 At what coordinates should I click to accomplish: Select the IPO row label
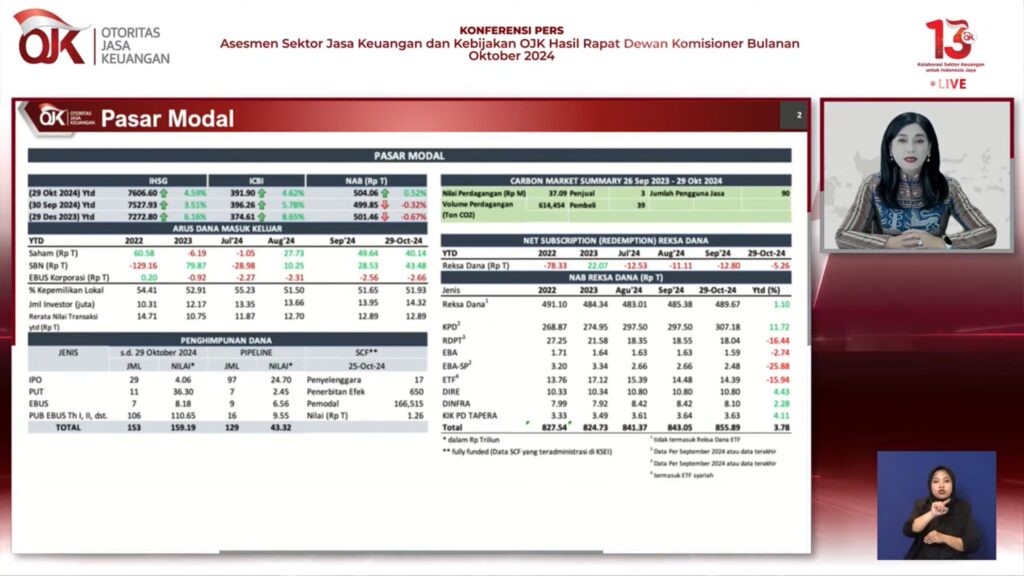point(35,379)
